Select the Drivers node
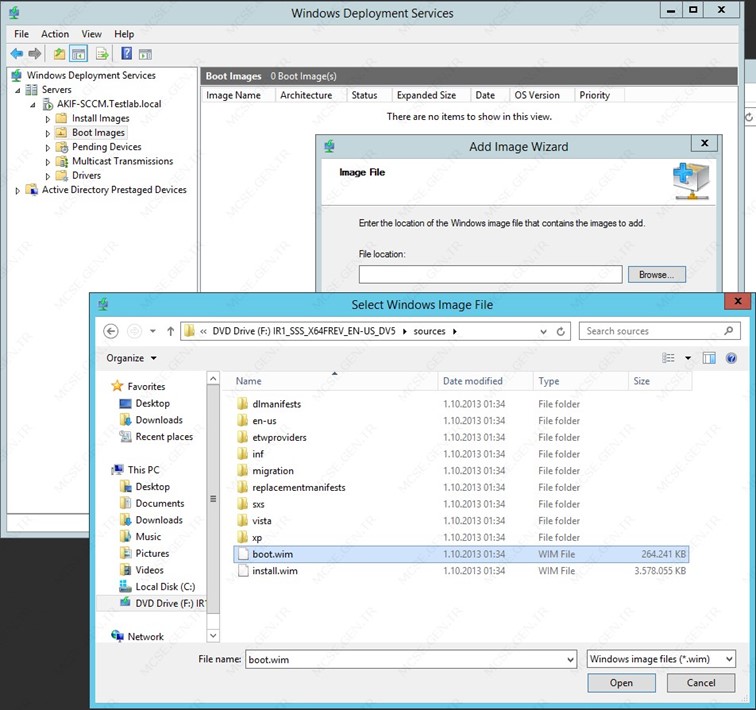Screen dimensions: 756x710 (86, 175)
